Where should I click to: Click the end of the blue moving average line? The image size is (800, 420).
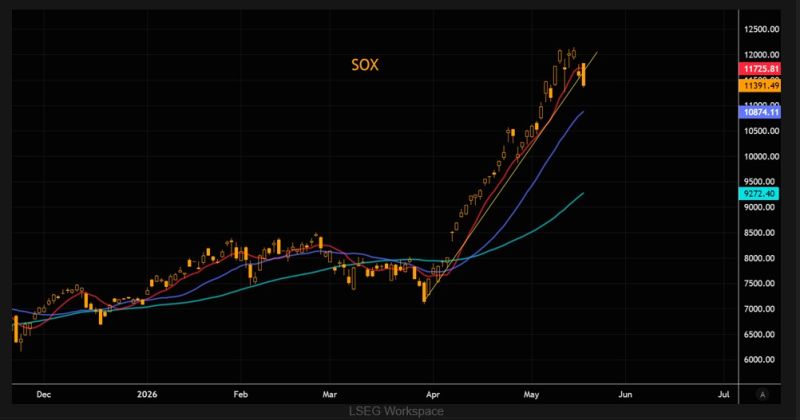(x=583, y=112)
